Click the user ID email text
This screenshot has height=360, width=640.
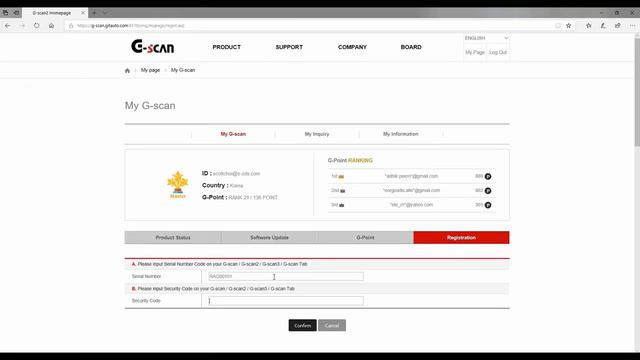click(236, 173)
